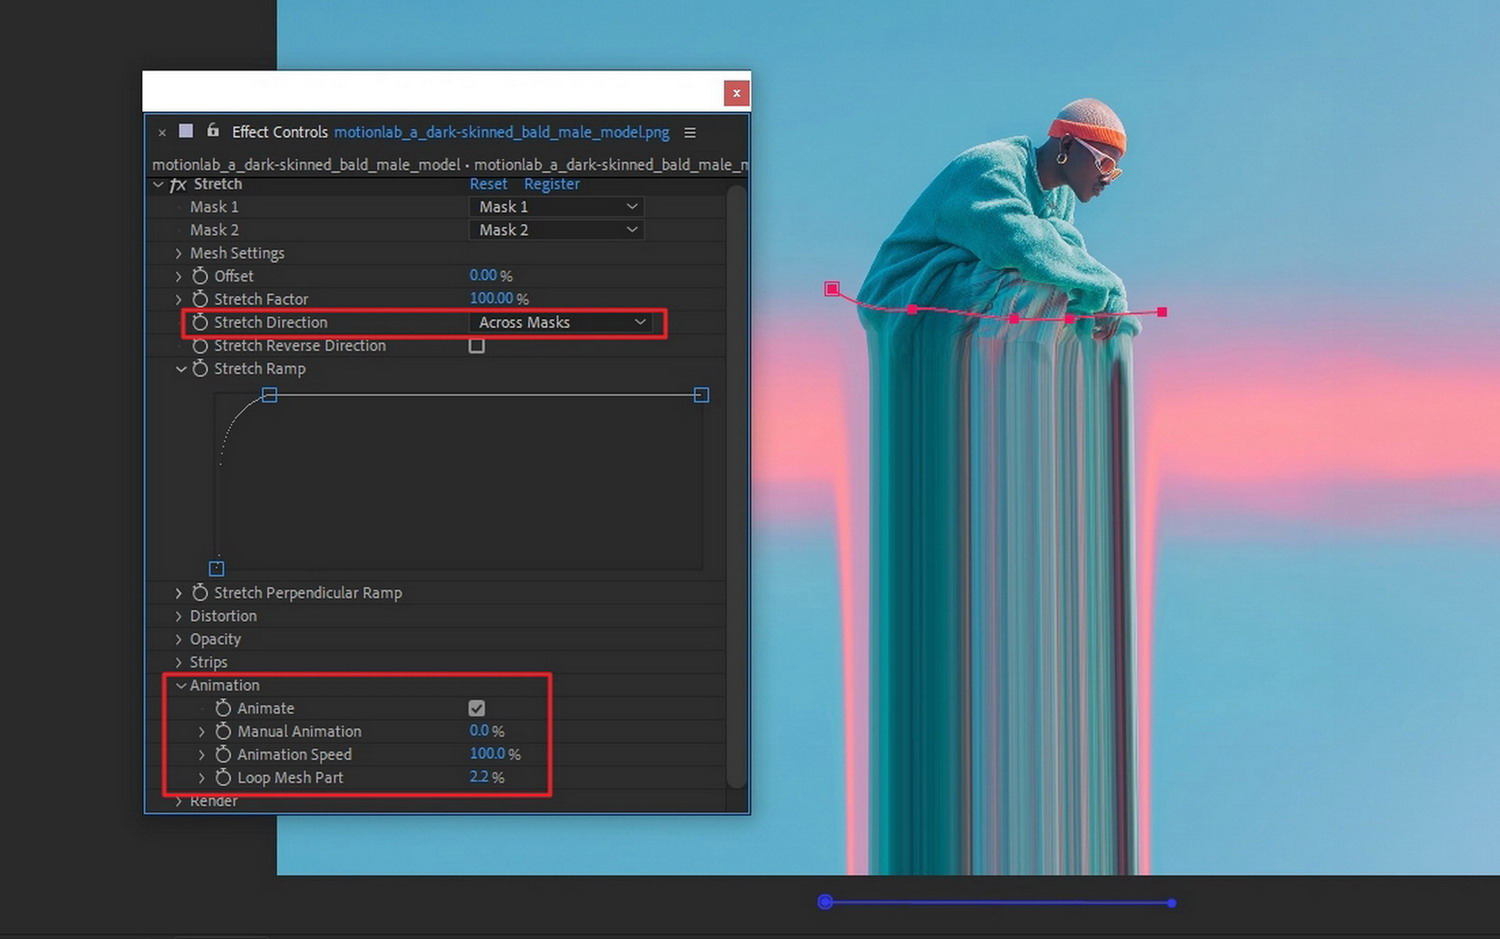Click the Stretch Direction label

tap(270, 322)
